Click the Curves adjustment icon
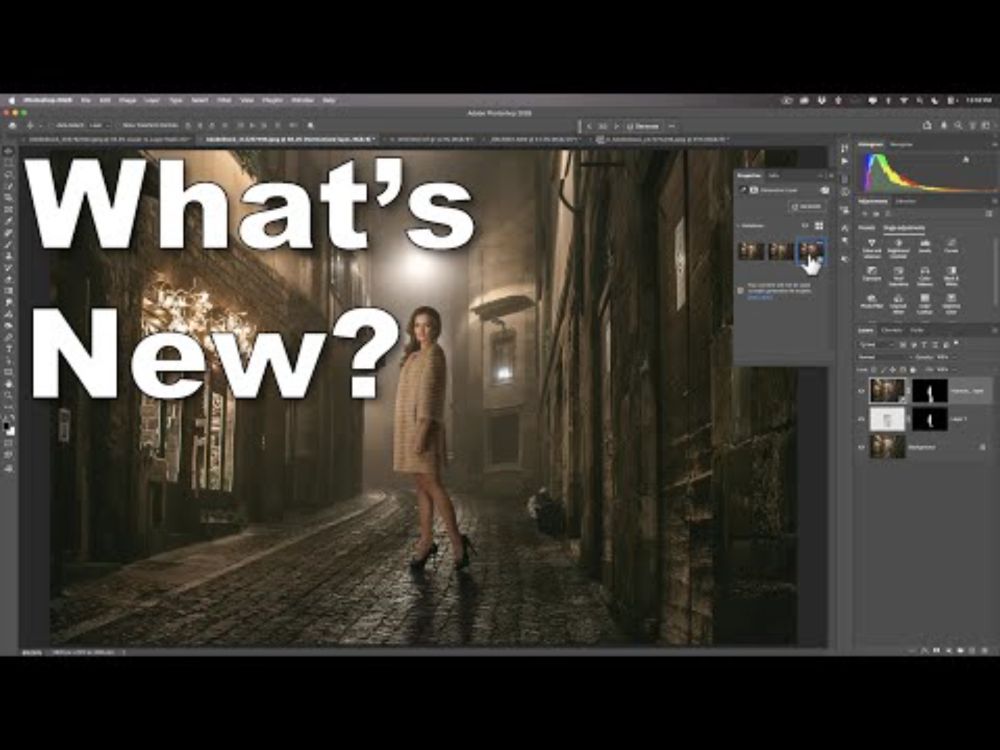This screenshot has height=750, width=1000. point(951,245)
